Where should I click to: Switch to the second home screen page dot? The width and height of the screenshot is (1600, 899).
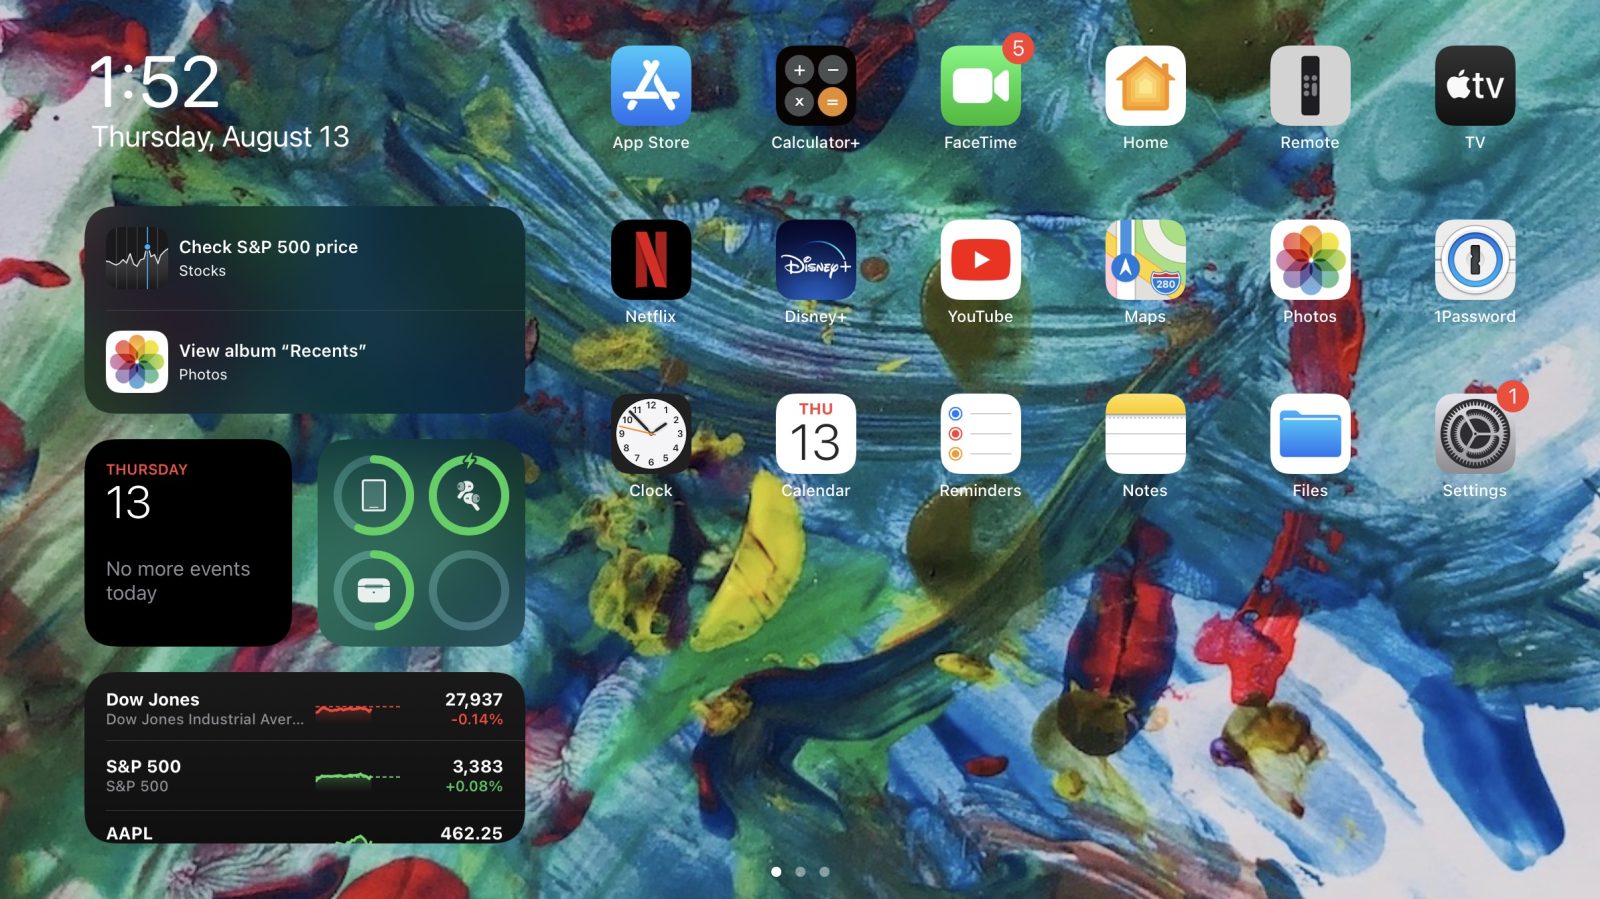(x=800, y=872)
